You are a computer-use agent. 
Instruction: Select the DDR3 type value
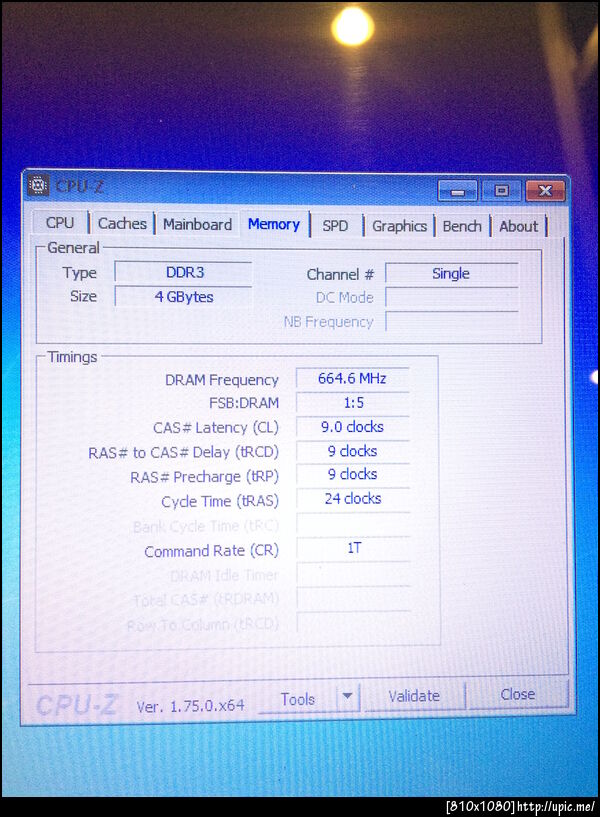tap(184, 272)
